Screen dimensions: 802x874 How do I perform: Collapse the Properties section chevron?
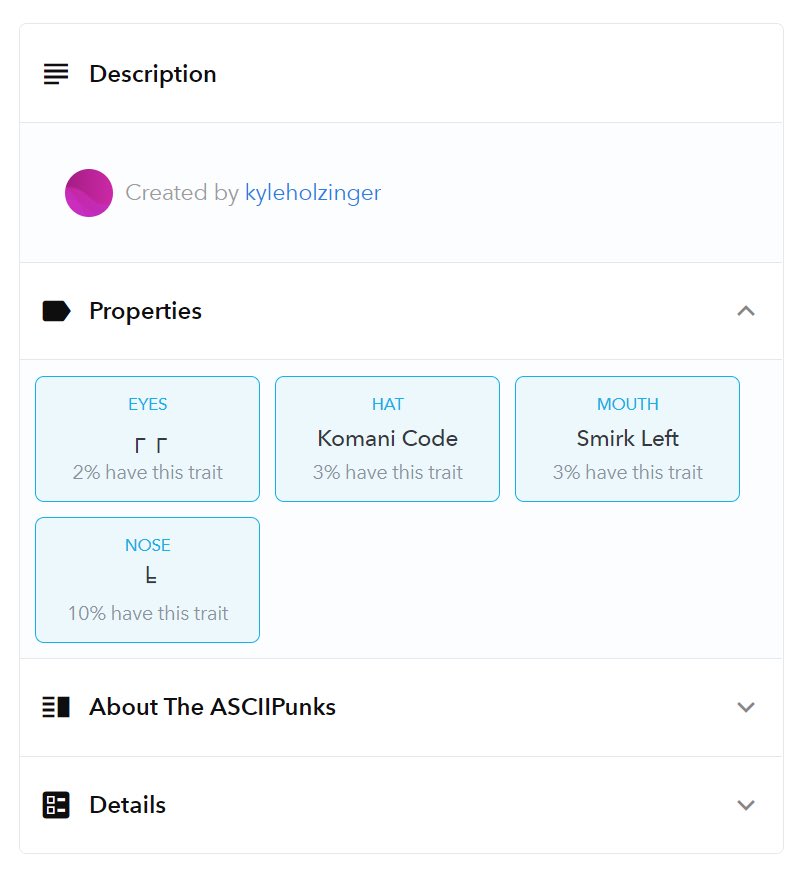pyautogui.click(x=746, y=311)
